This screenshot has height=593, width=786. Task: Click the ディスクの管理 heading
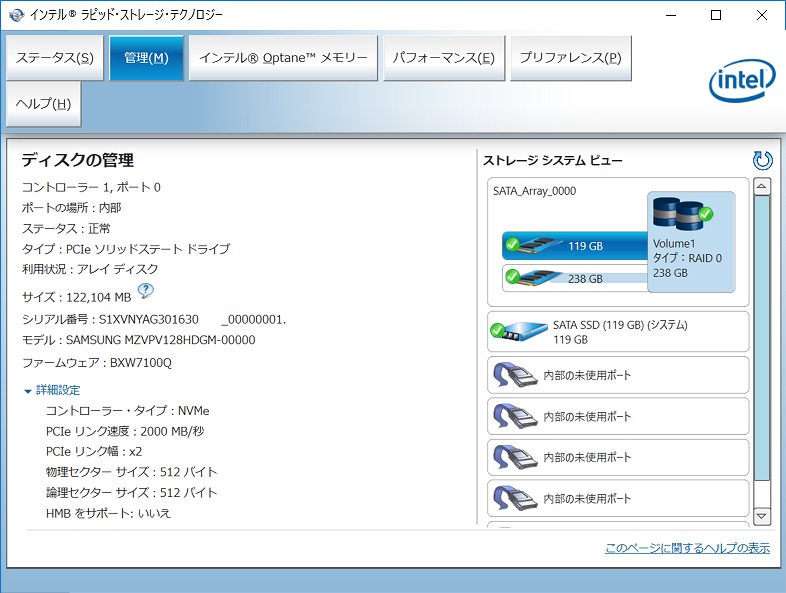77,160
